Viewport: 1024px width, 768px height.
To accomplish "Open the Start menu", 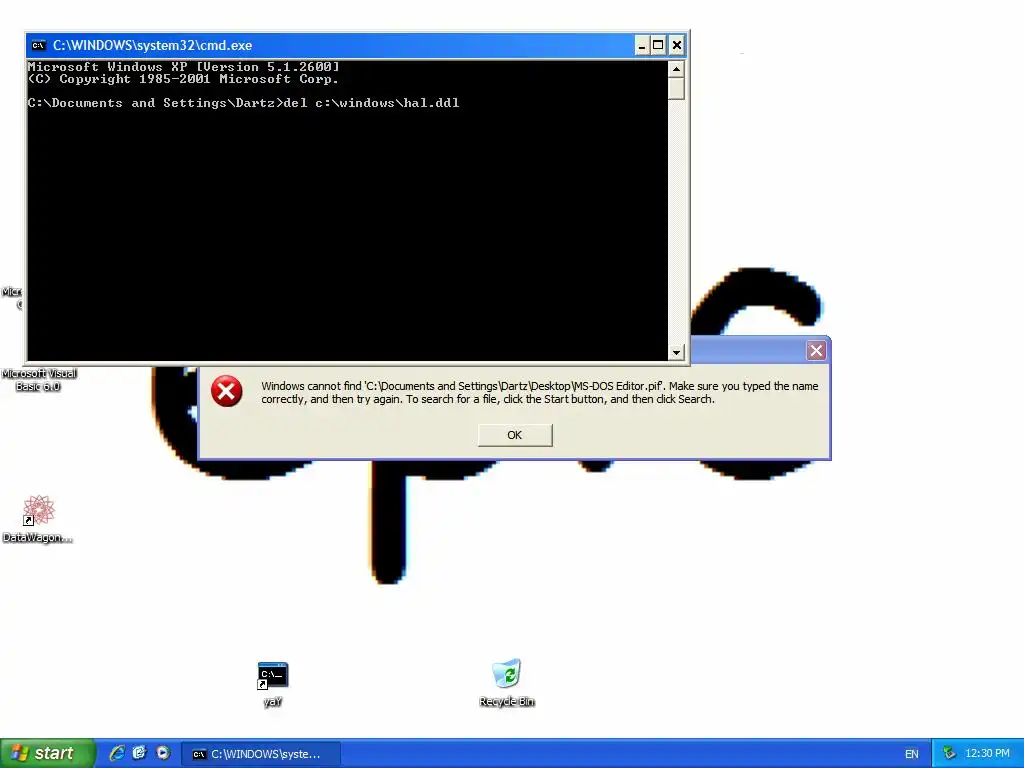I will 47,753.
